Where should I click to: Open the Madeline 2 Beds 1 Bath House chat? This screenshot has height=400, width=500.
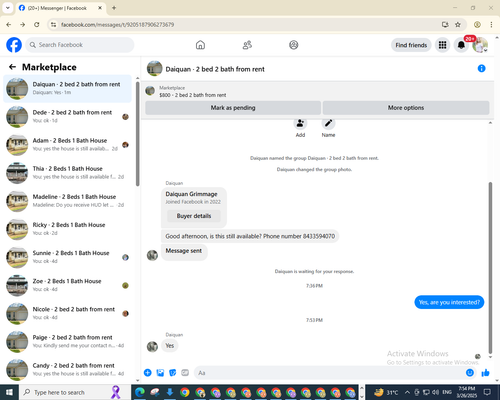click(x=67, y=201)
